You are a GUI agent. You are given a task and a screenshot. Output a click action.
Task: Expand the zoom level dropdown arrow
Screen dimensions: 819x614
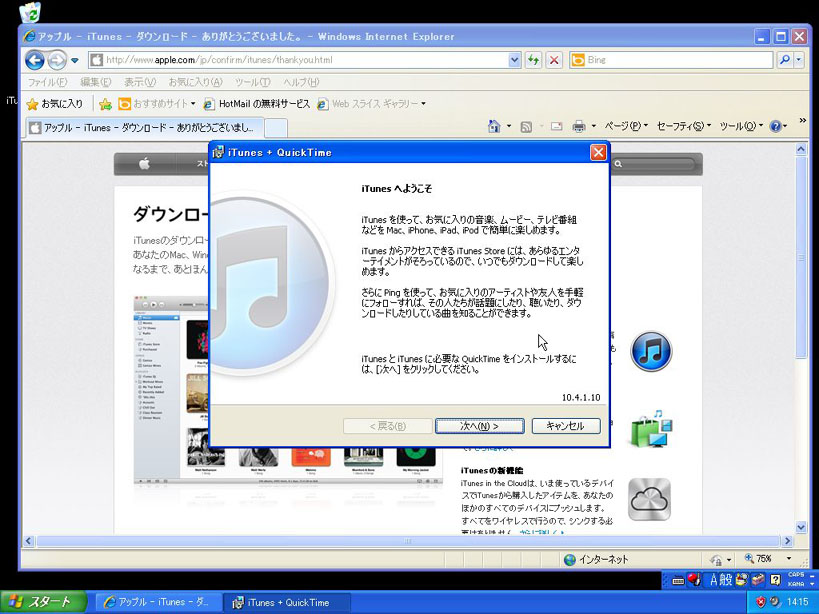pos(789,559)
